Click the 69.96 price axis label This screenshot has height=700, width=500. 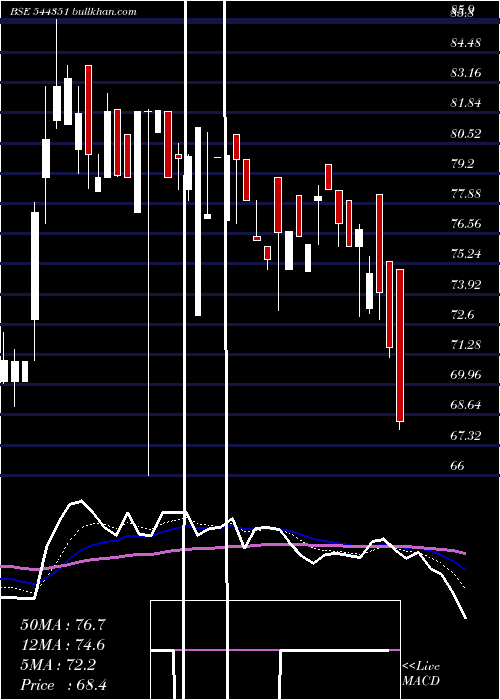tap(466, 375)
